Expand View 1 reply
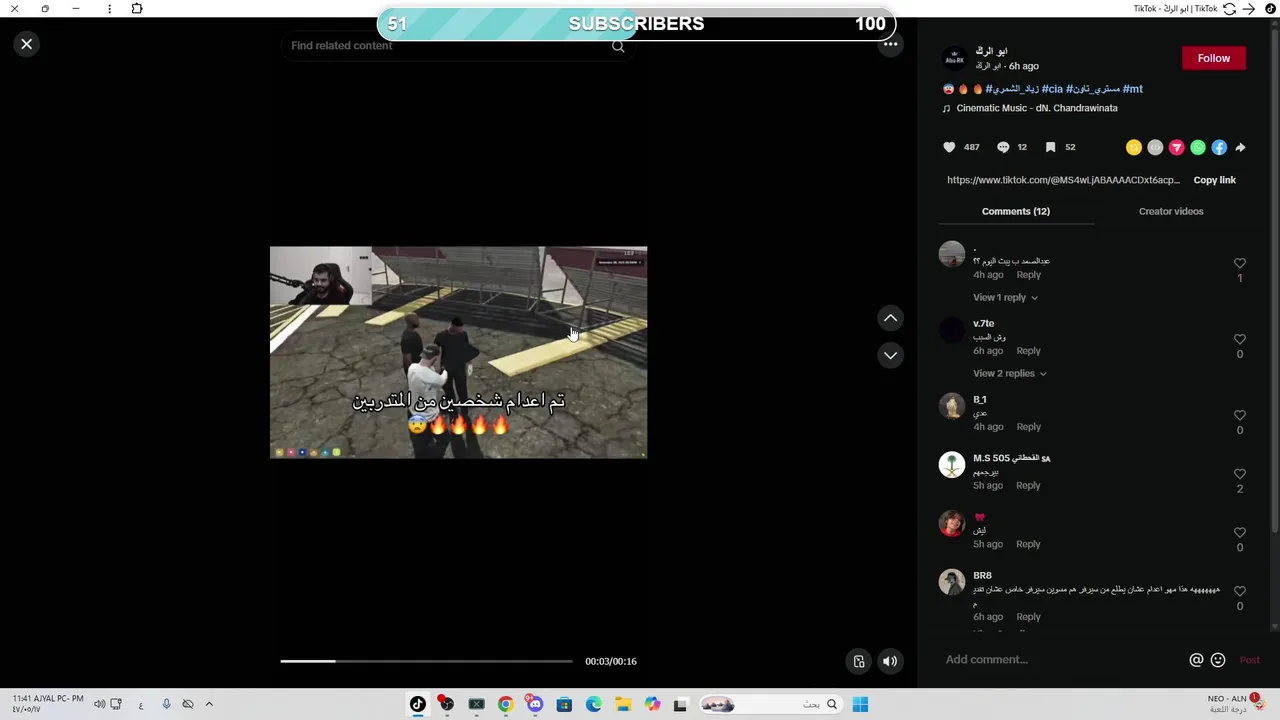The height and width of the screenshot is (720, 1280). 1005,297
